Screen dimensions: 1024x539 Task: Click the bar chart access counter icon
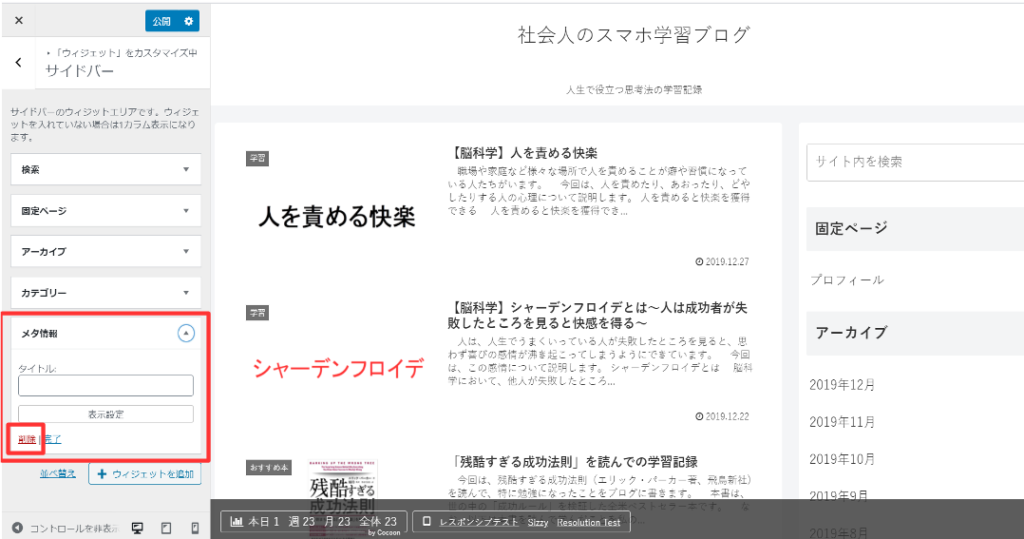click(x=237, y=521)
